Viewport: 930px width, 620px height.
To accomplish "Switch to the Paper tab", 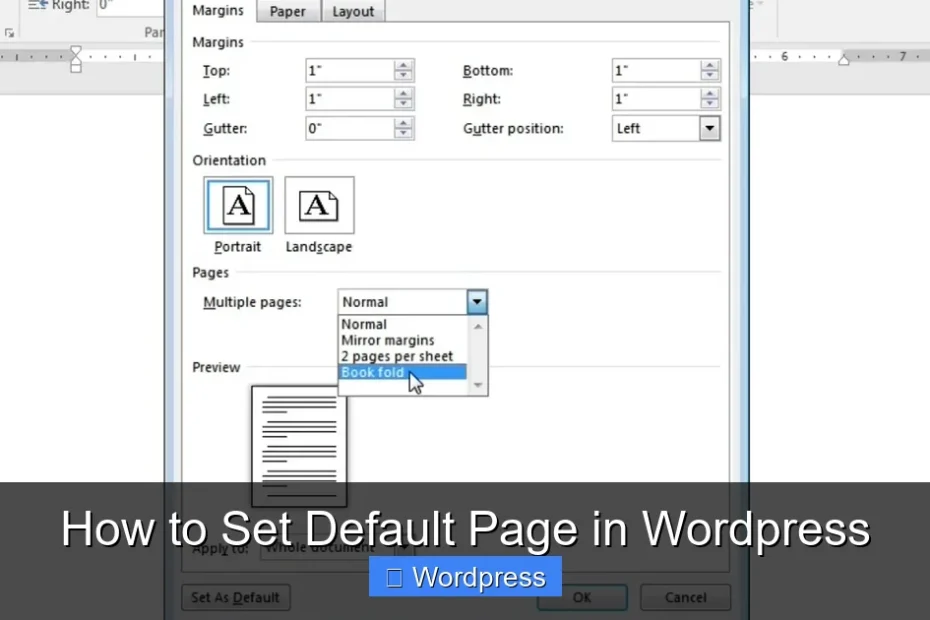I will (x=288, y=11).
